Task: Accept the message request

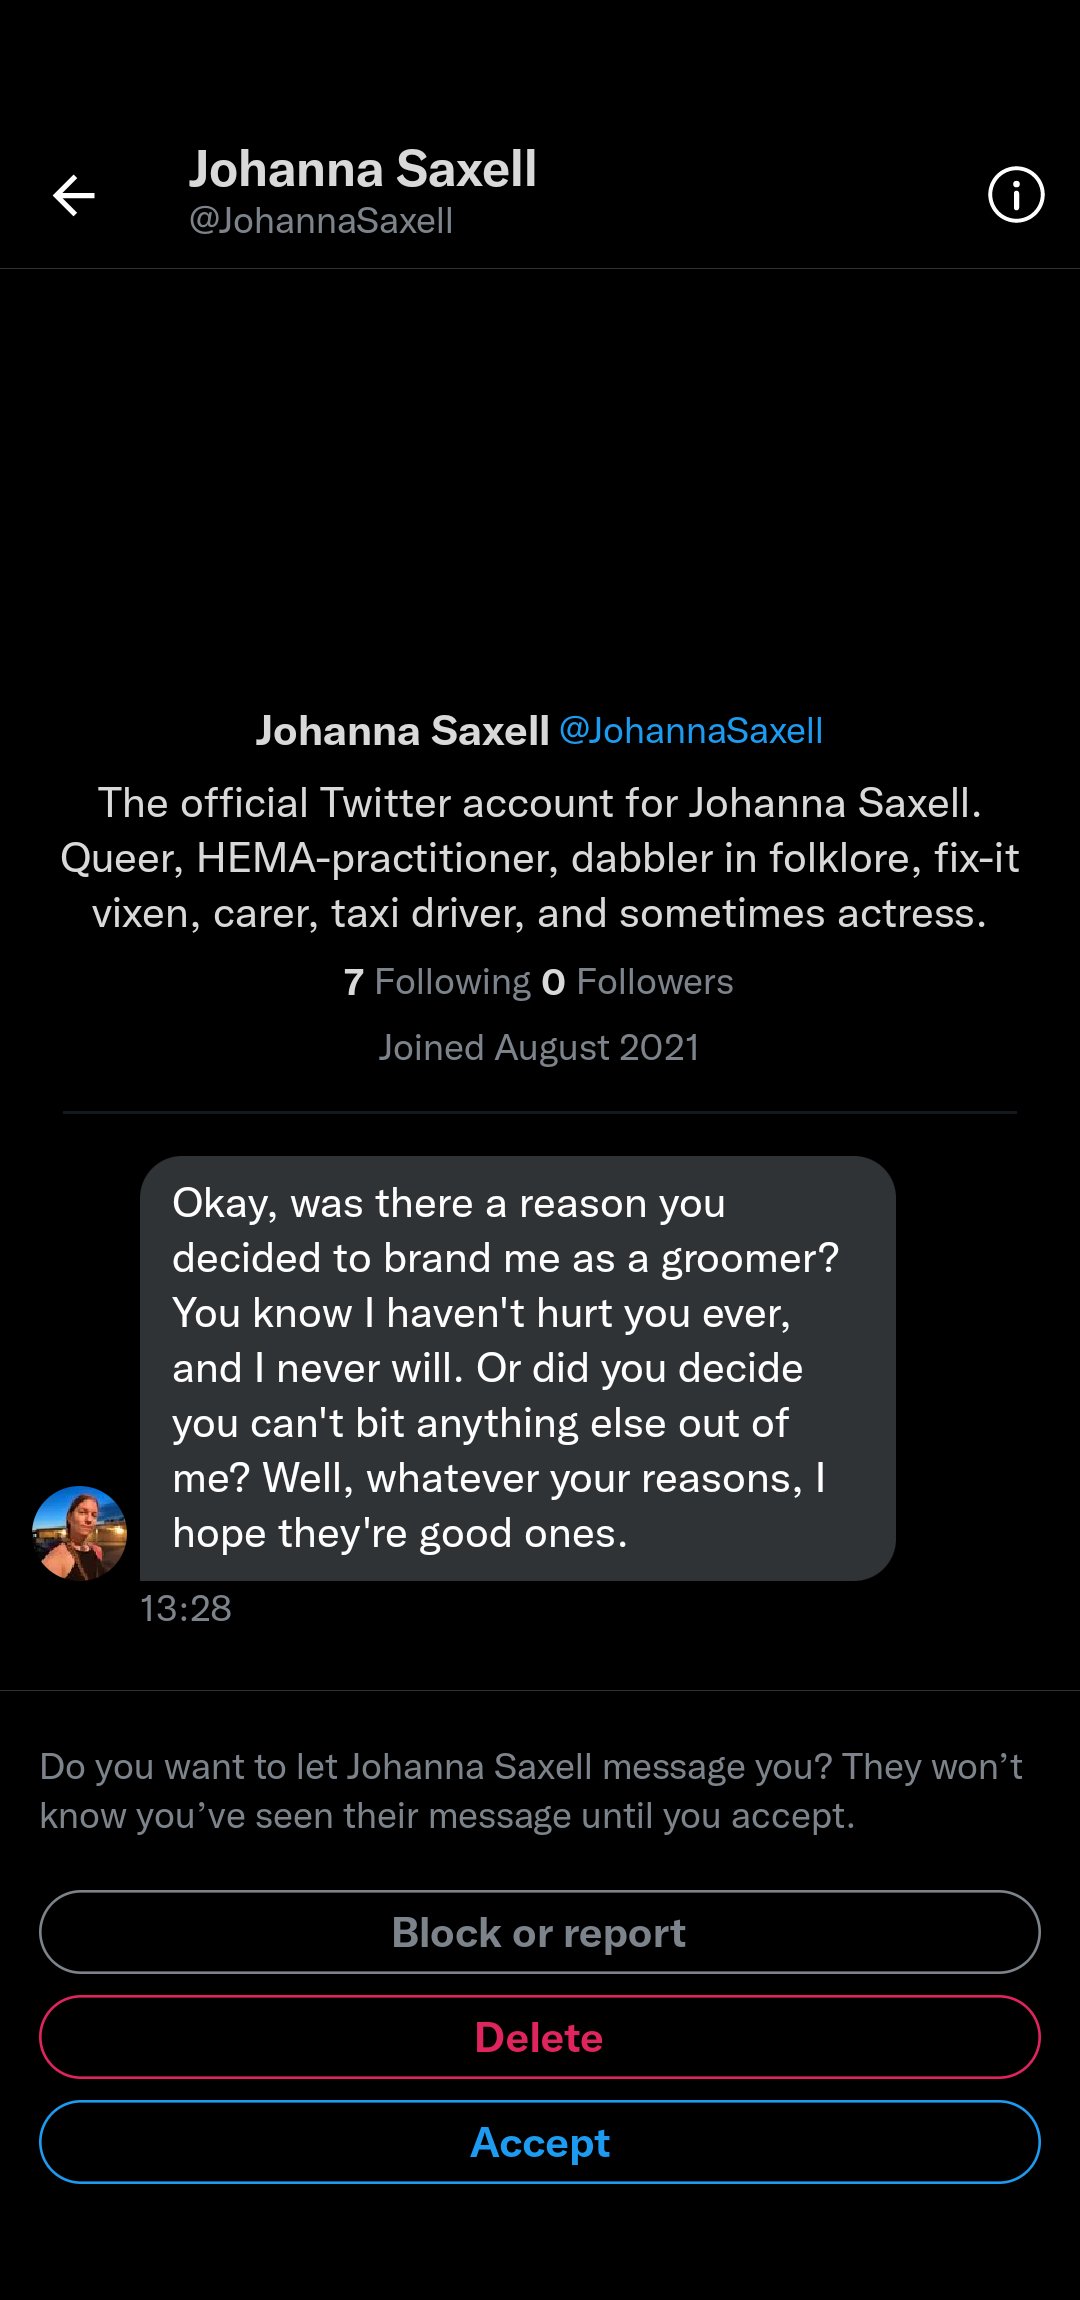Action: [540, 2142]
